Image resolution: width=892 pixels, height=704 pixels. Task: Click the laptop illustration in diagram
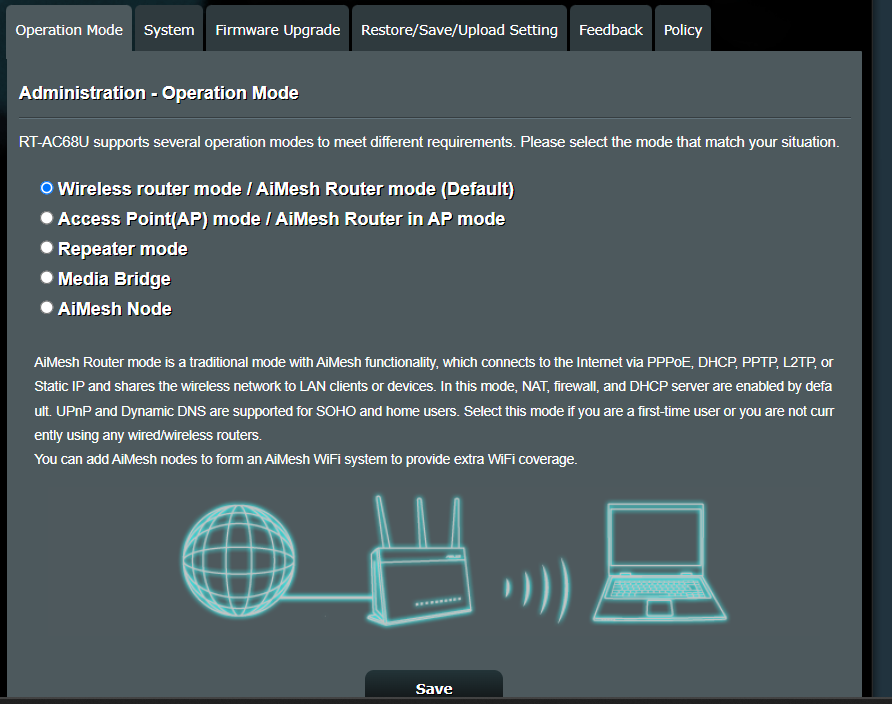pyautogui.click(x=659, y=562)
